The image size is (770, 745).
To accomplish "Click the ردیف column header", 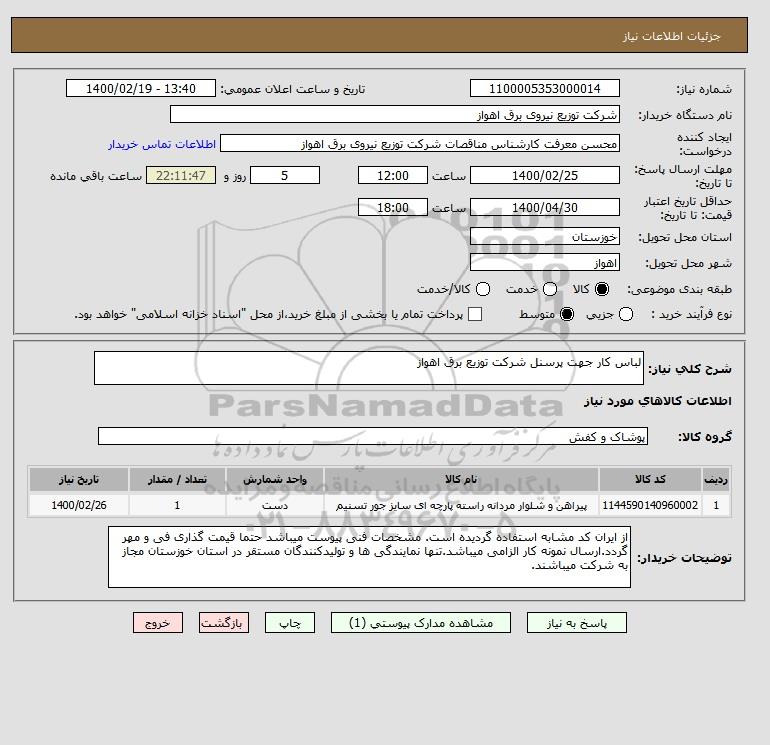I will pos(716,479).
